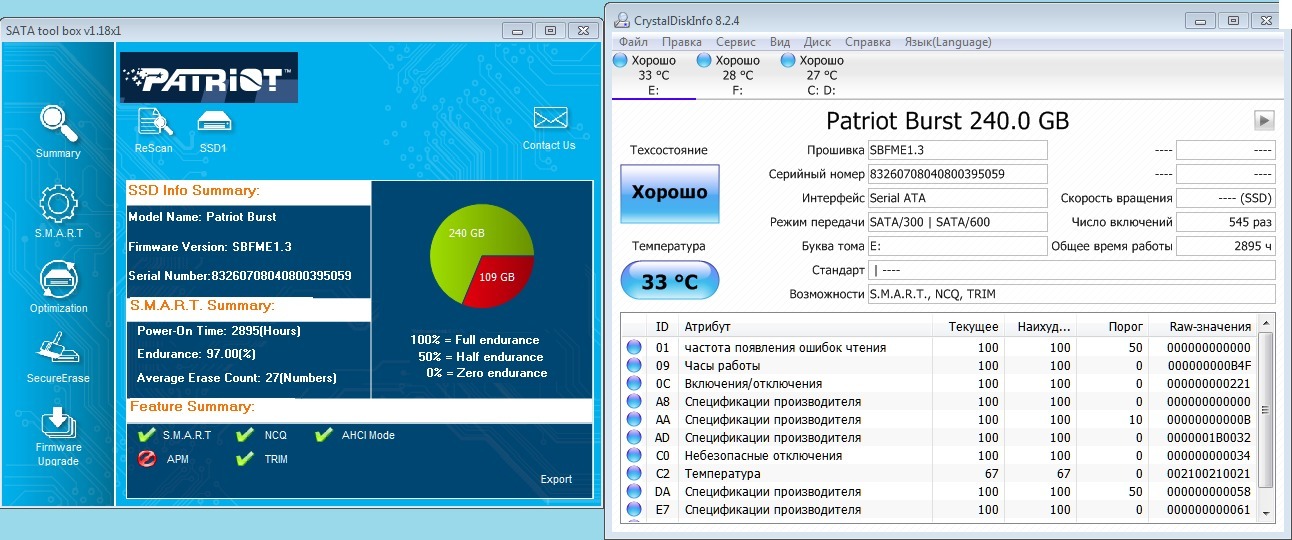Switch to the C: D: drive tab

821,75
